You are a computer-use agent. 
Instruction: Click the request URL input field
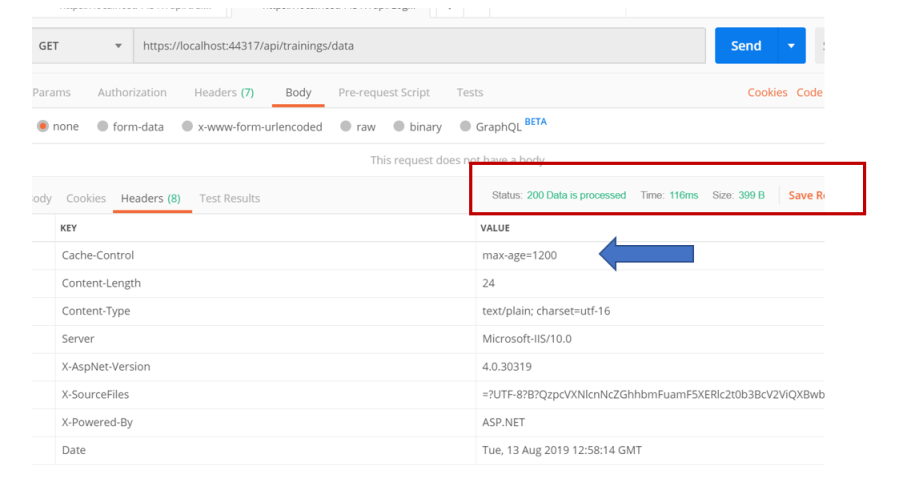pyautogui.click(x=420, y=46)
